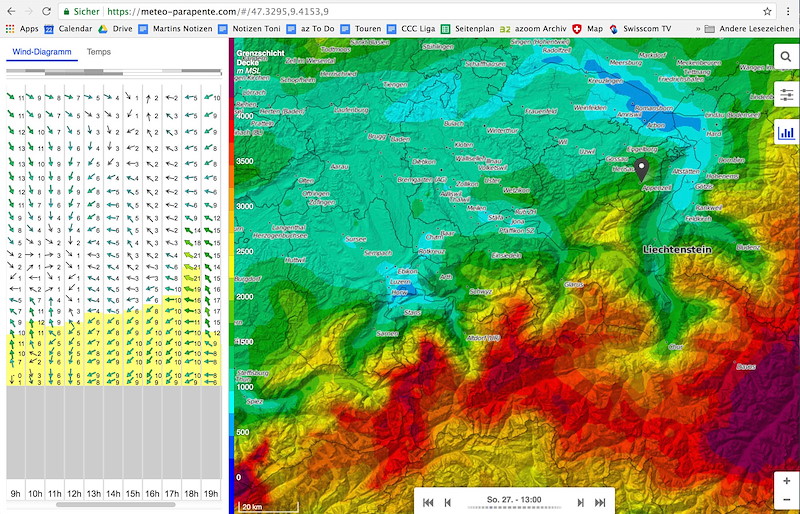Select 13h column in wind diagram
This screenshot has height=514, width=800.
coord(94,494)
